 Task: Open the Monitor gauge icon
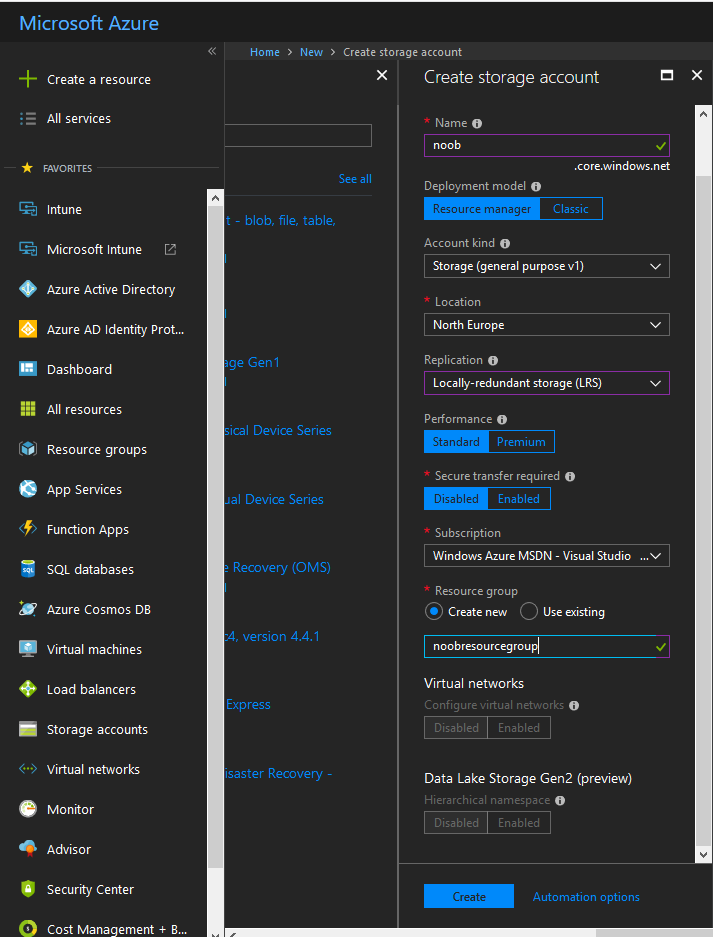(27, 809)
